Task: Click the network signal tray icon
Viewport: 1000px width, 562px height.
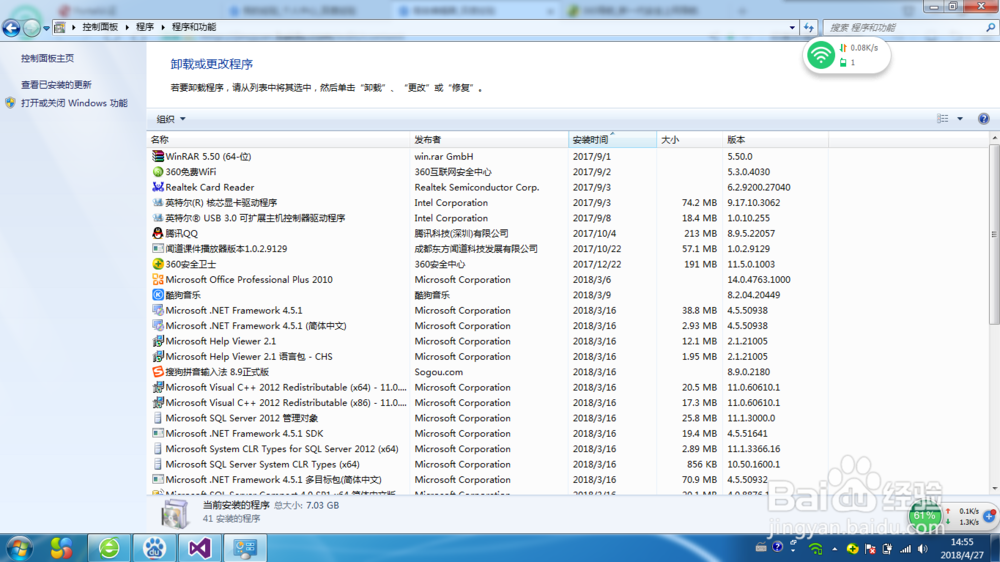Action: point(905,549)
